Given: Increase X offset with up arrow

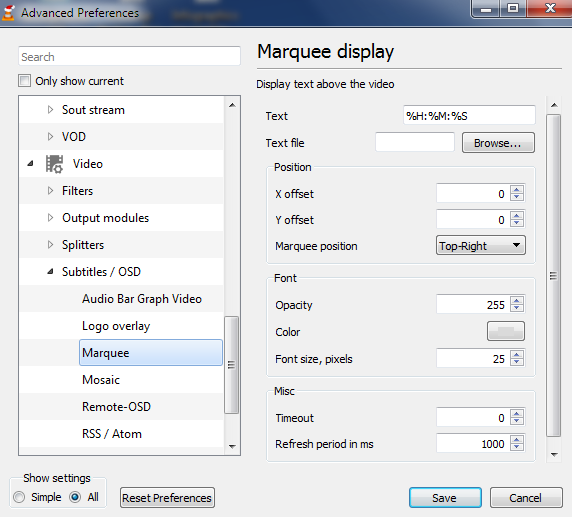Looking at the screenshot, I should (517, 190).
